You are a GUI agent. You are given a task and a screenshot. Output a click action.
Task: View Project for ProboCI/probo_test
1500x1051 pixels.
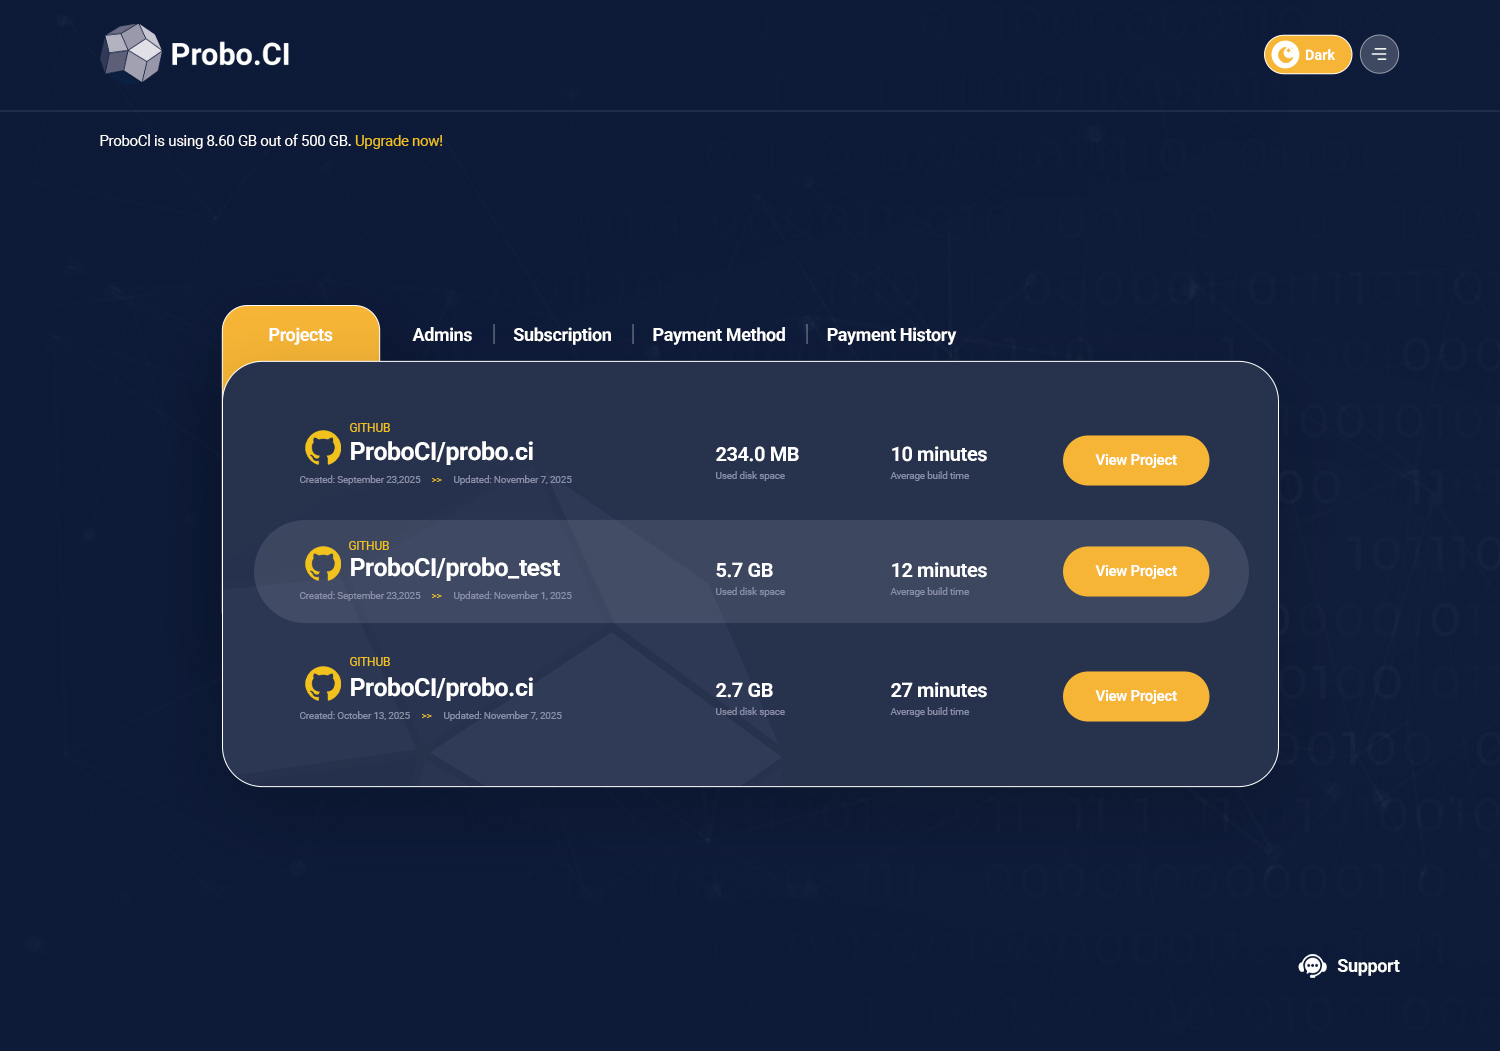coord(1136,571)
